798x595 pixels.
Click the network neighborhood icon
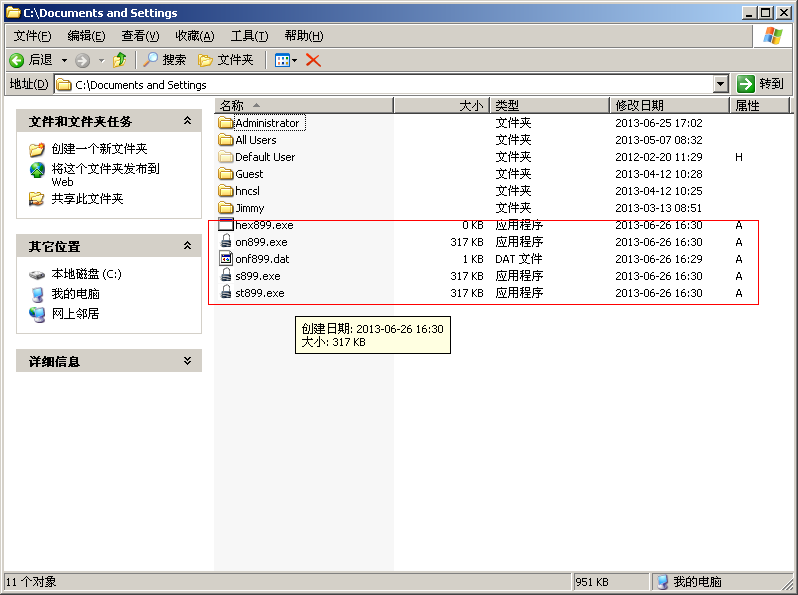point(37,314)
